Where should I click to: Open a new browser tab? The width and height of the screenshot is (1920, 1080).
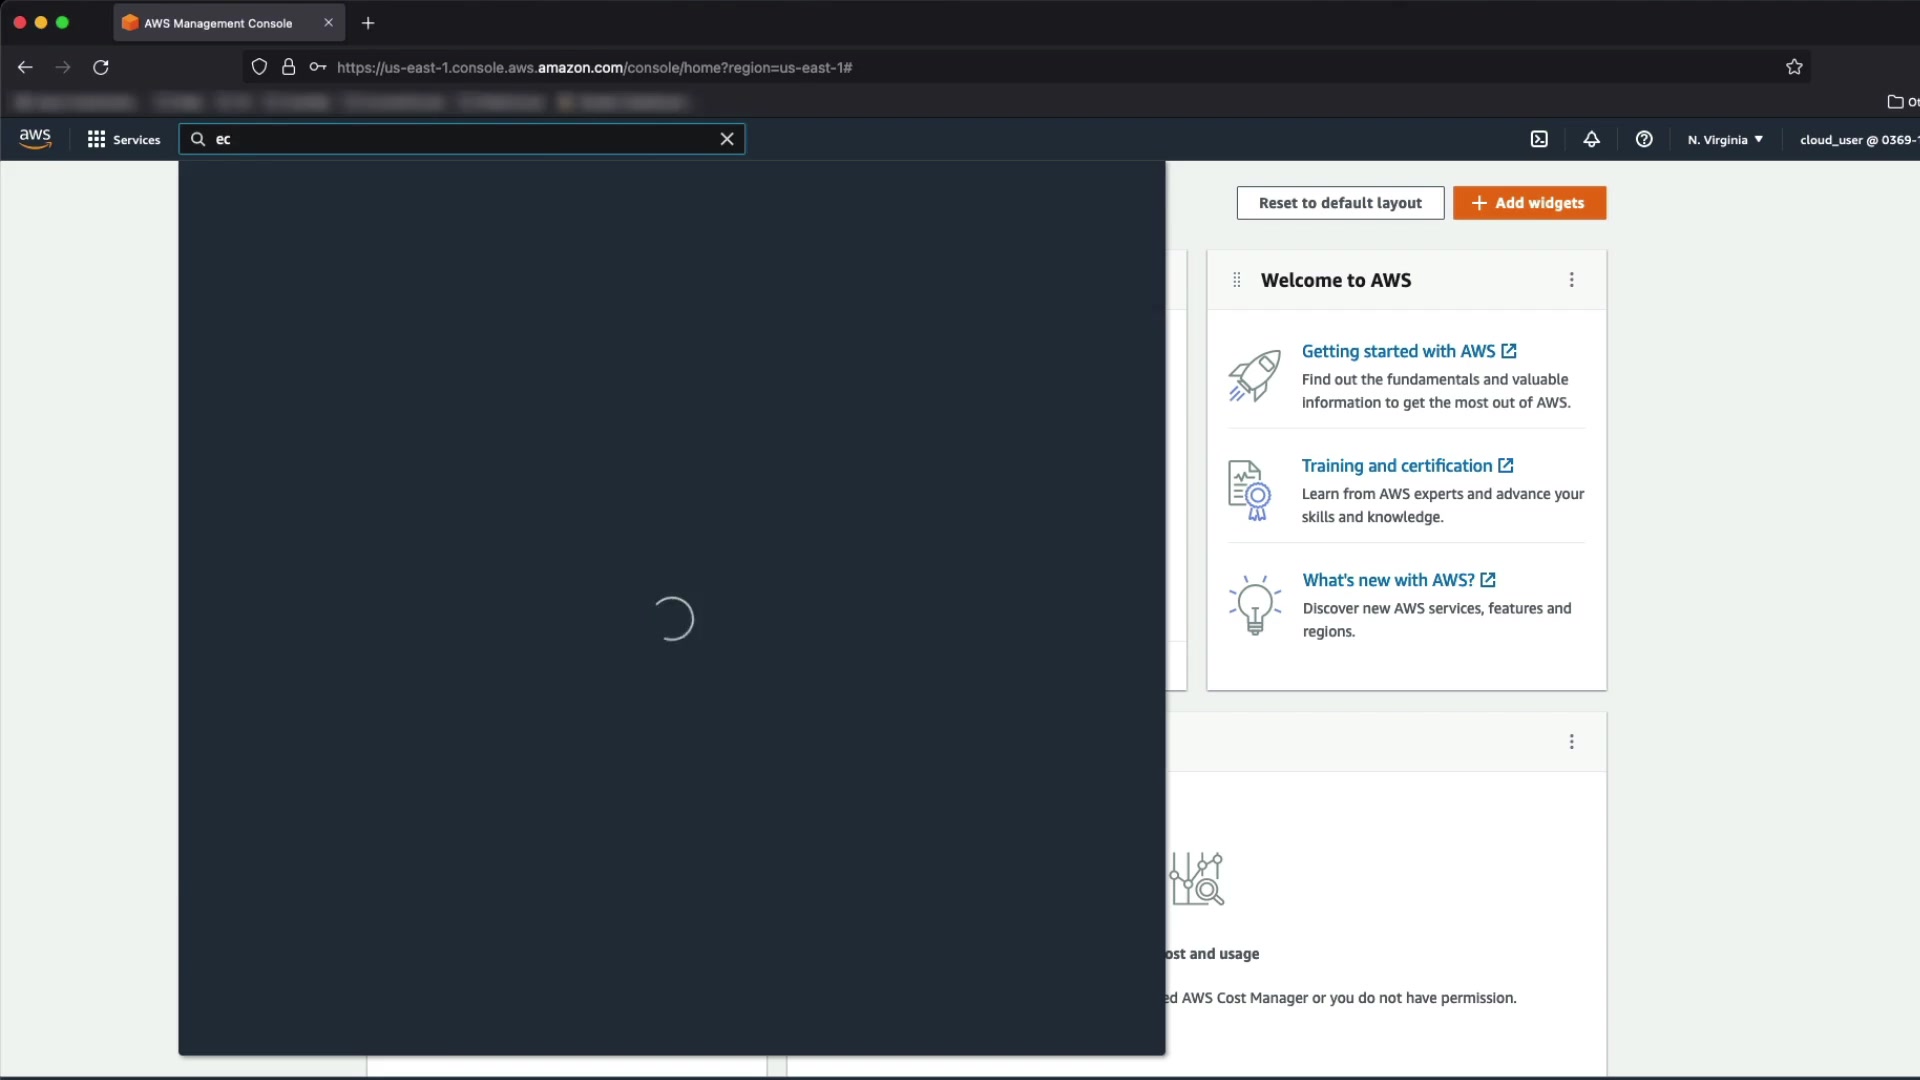(x=368, y=23)
